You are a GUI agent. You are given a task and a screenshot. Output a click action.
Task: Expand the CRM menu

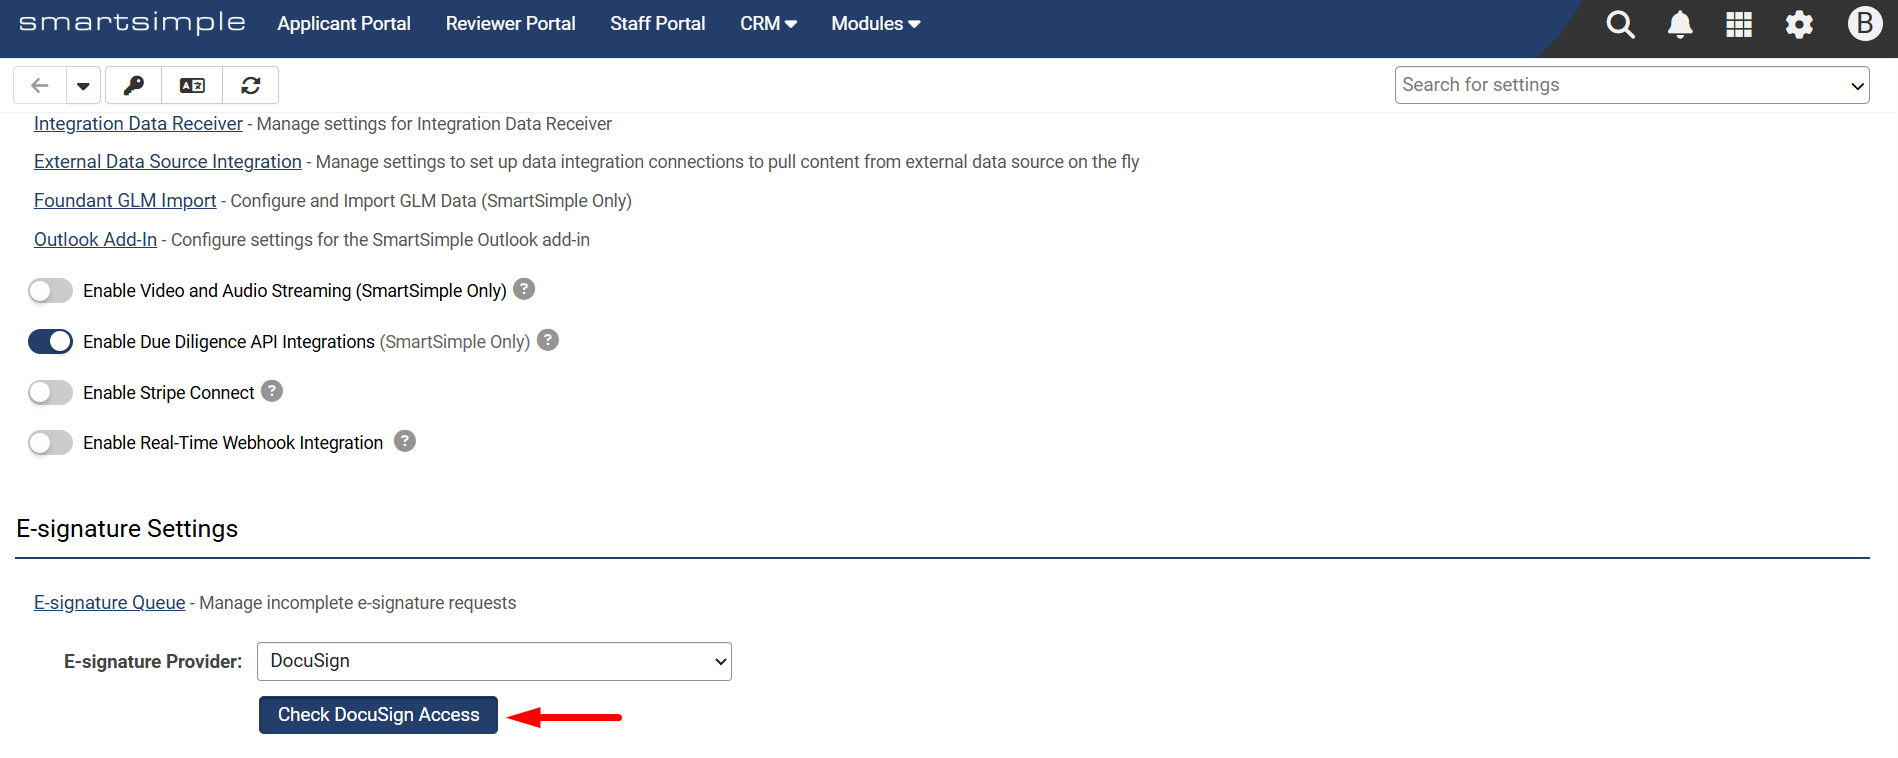(x=768, y=24)
